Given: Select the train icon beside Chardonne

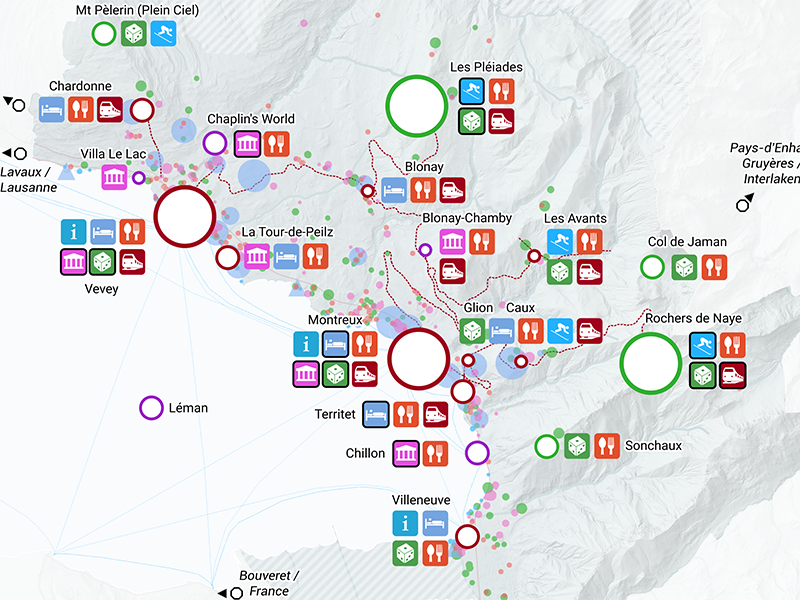Looking at the screenshot, I should [109, 108].
